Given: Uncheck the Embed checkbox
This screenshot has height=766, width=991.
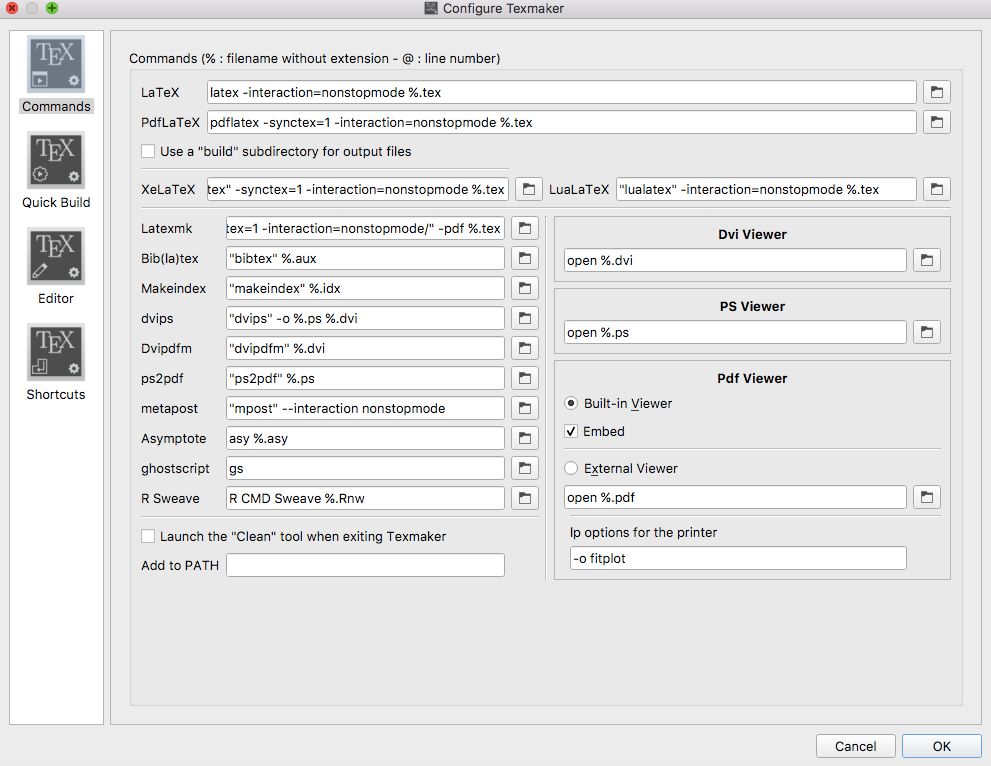Looking at the screenshot, I should [571, 431].
